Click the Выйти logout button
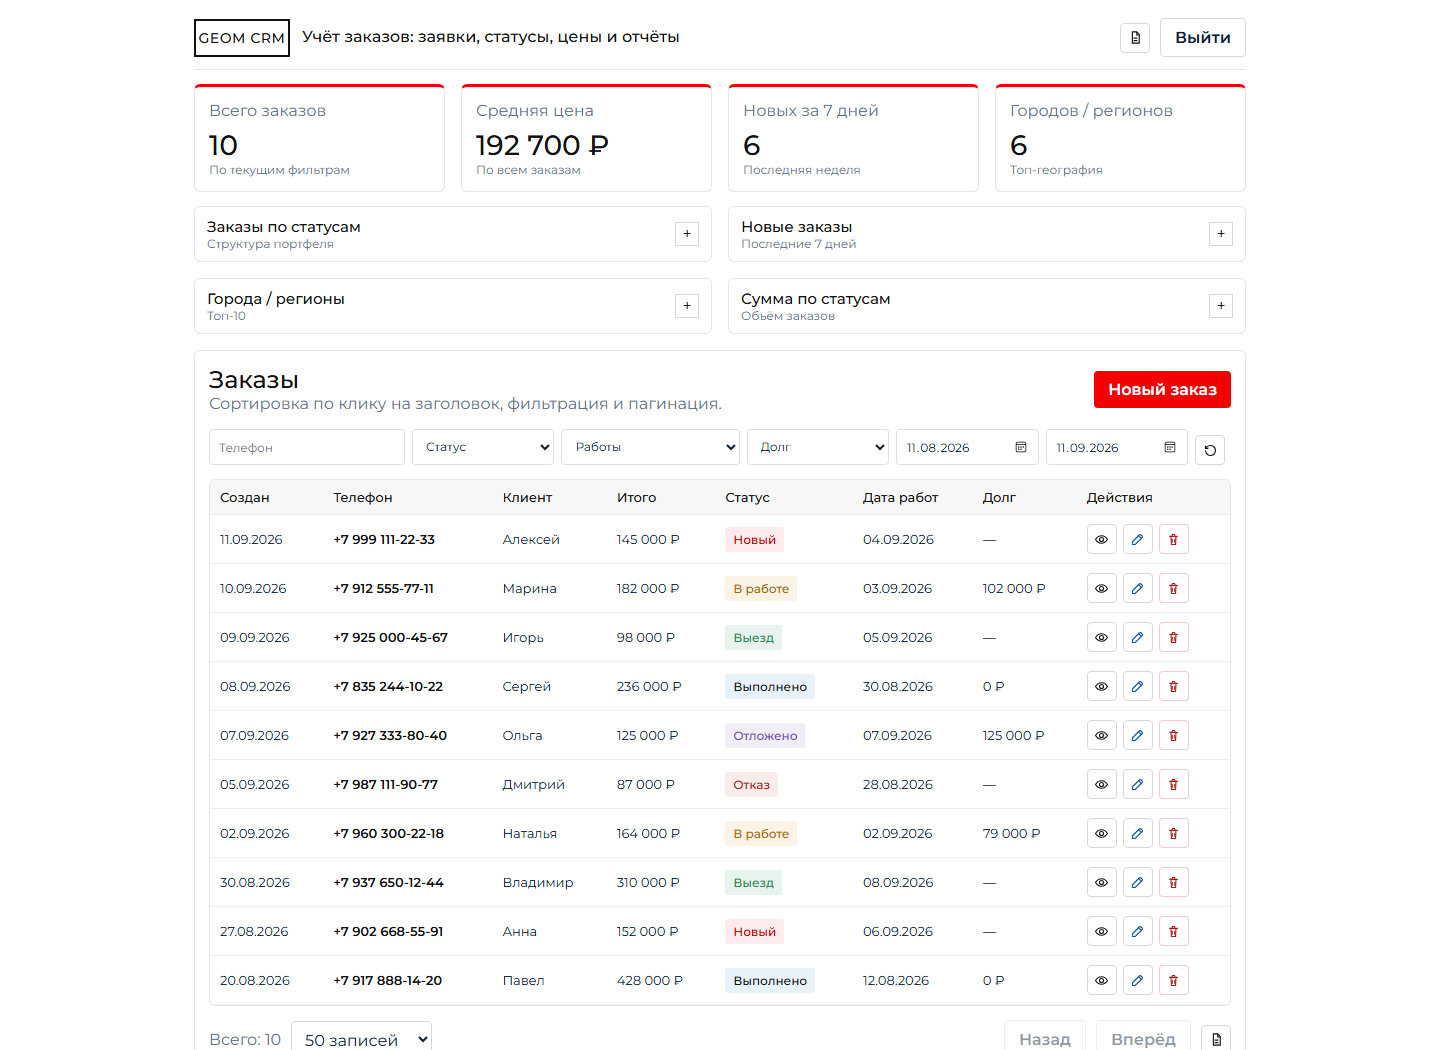The height and width of the screenshot is (1050, 1440). click(x=1203, y=38)
